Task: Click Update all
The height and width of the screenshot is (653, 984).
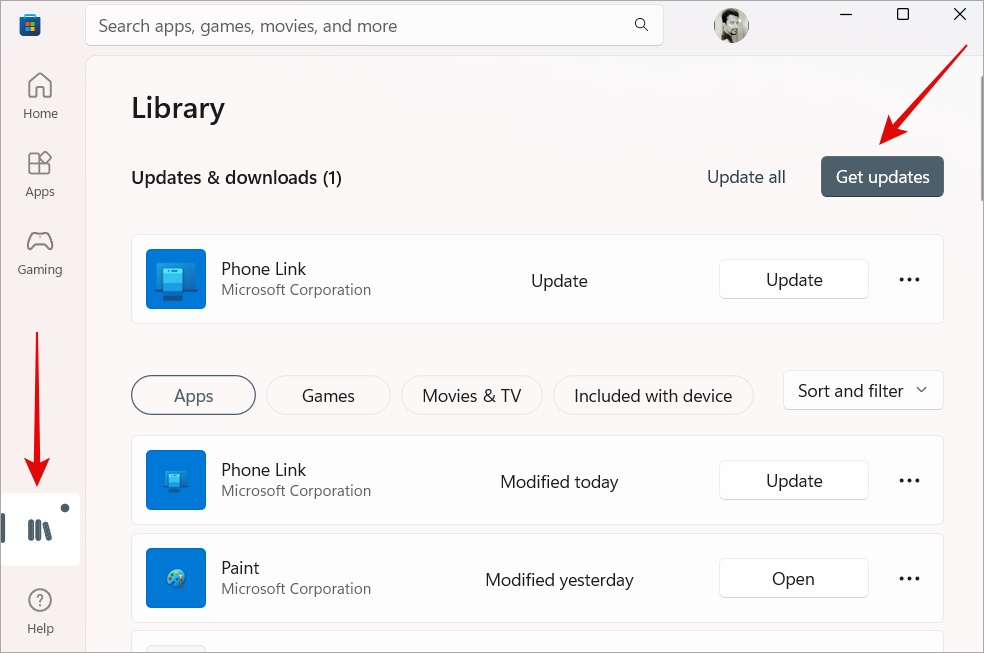Action: pyautogui.click(x=746, y=177)
